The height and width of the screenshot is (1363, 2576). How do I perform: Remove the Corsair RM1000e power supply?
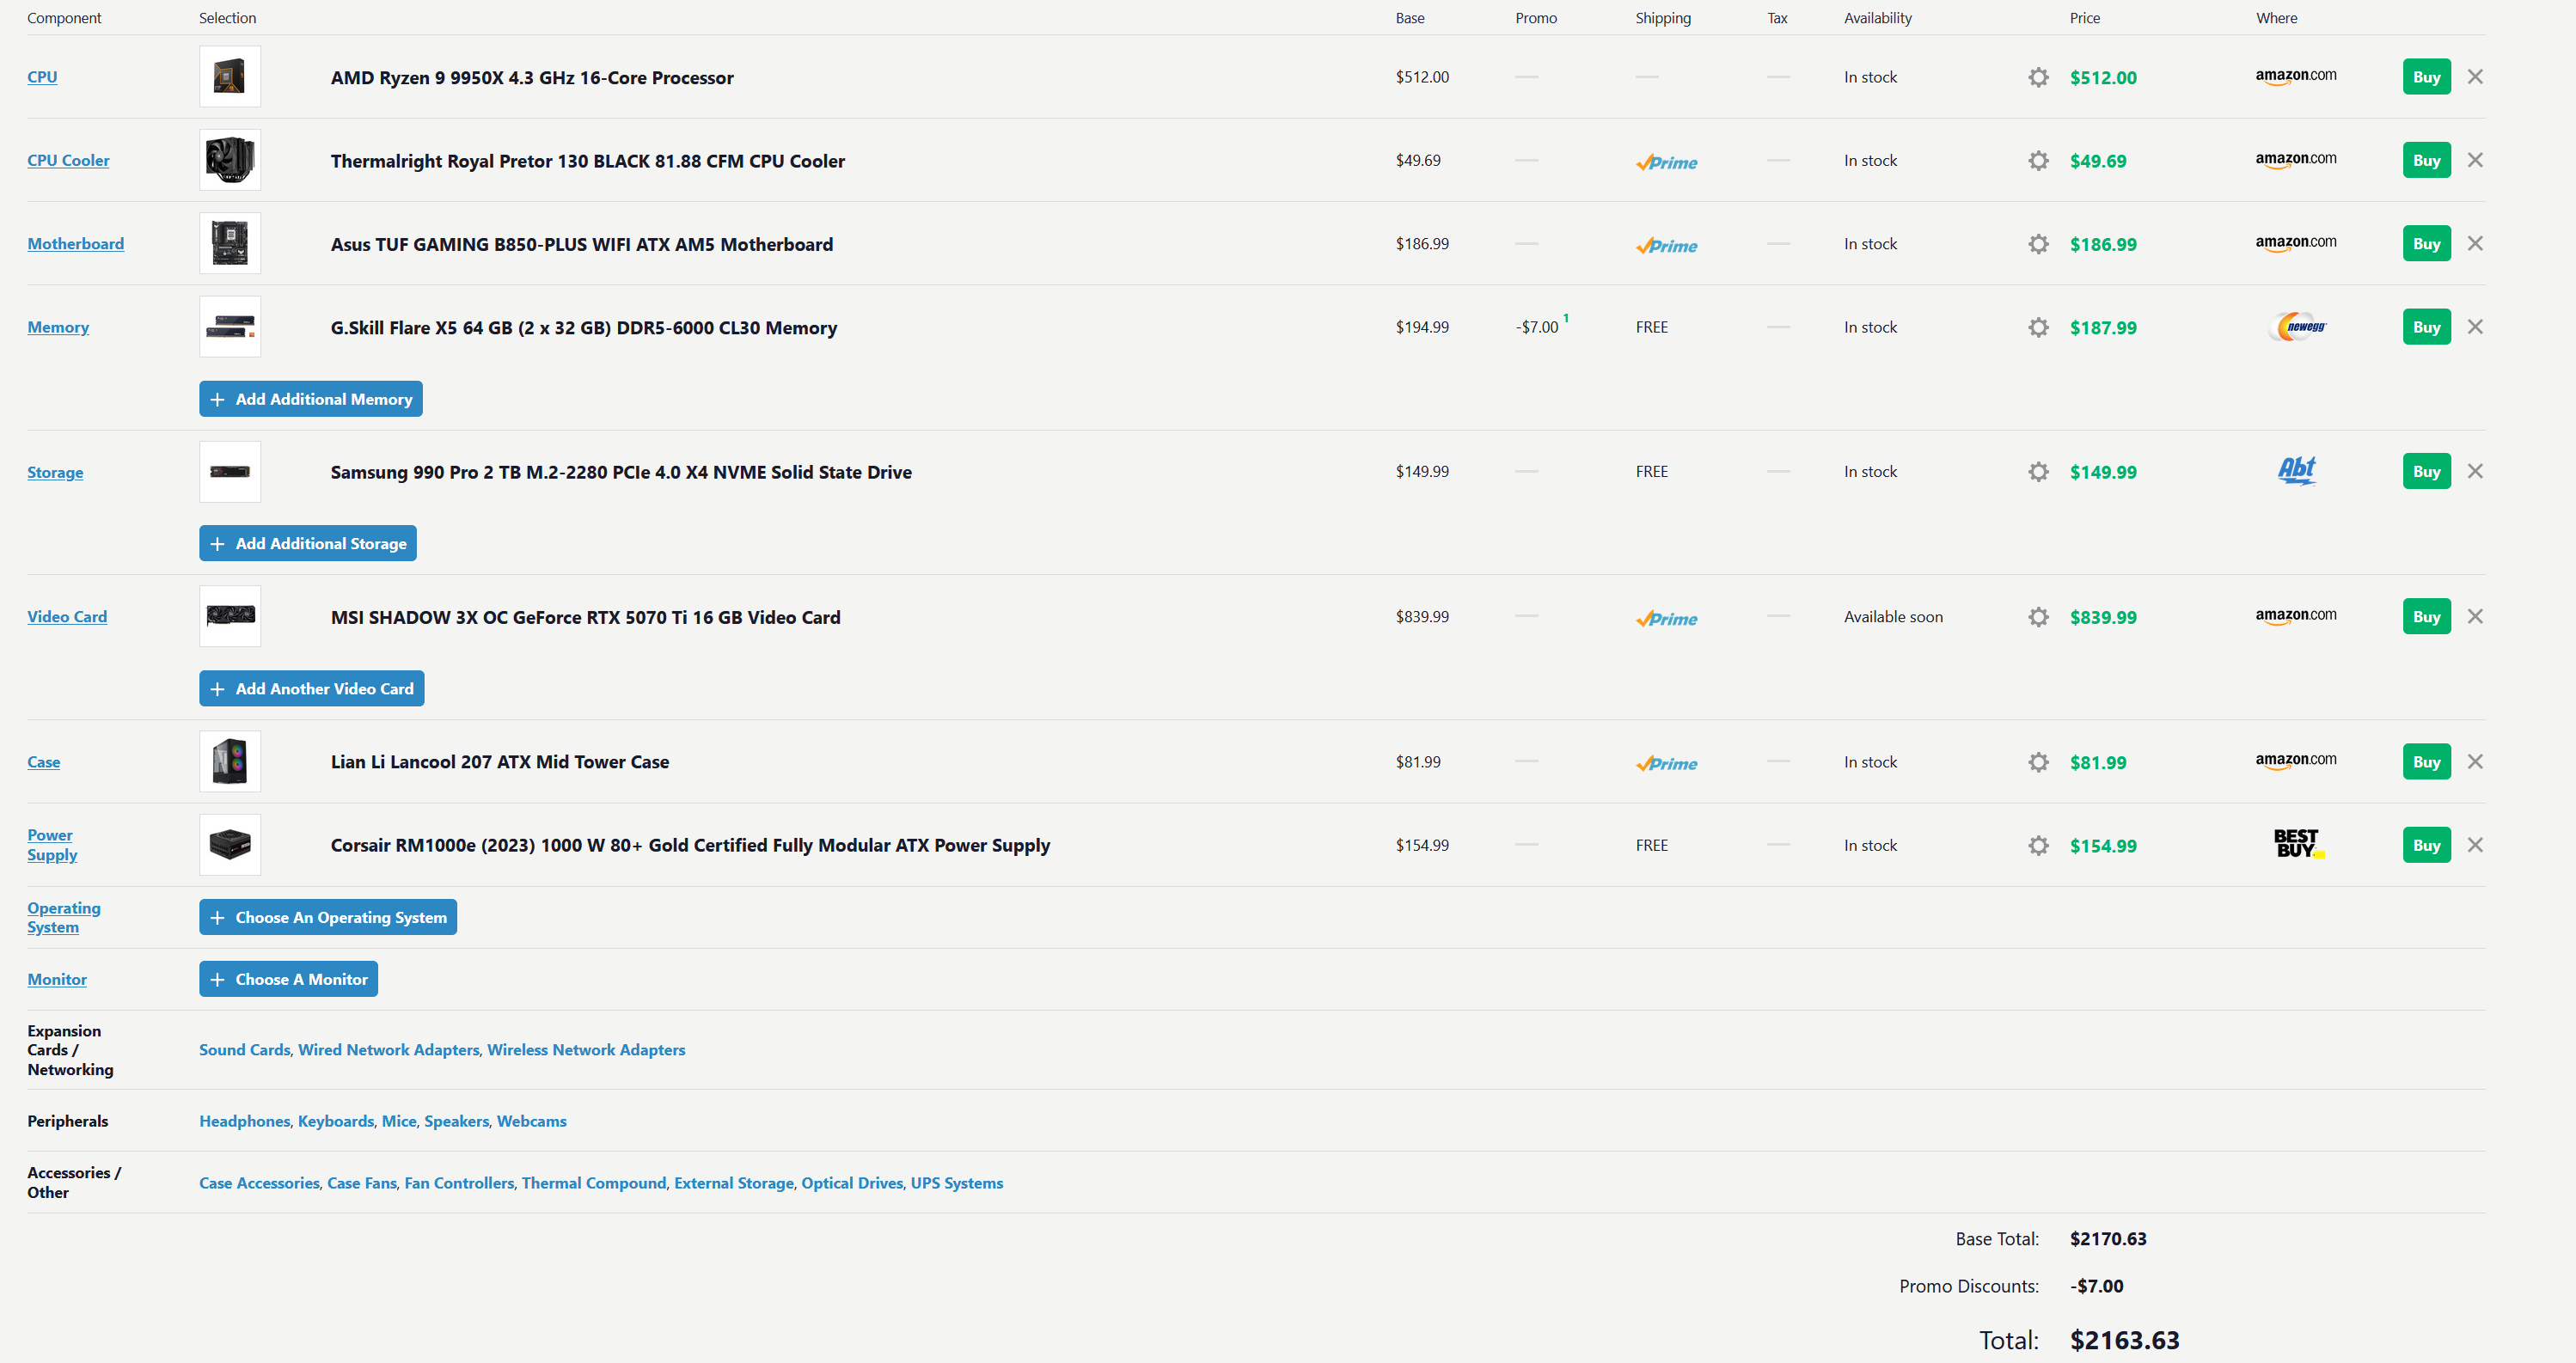[2475, 845]
